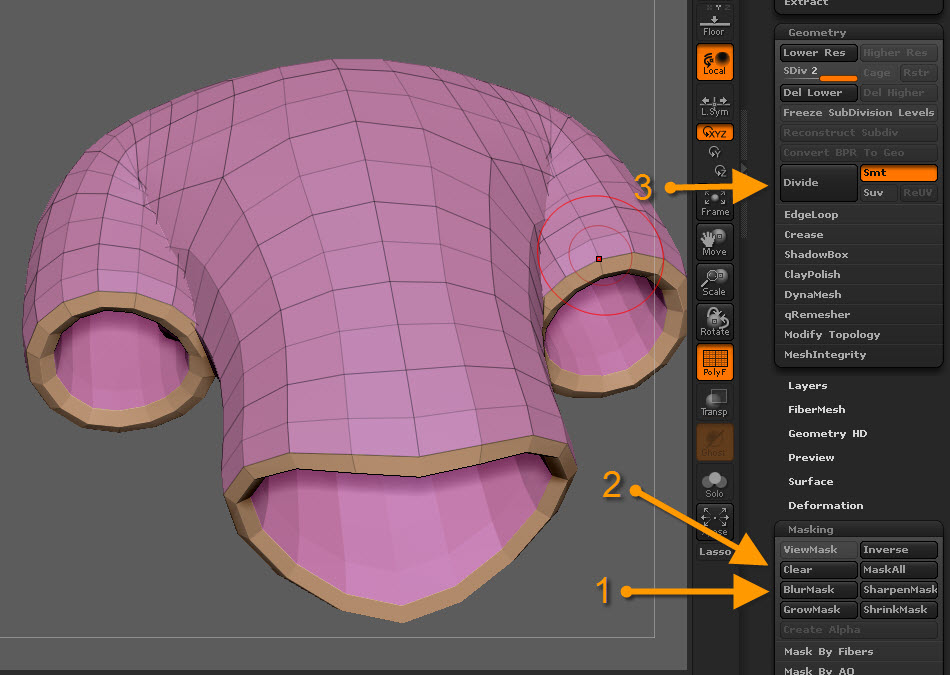Click the Lasso selection button
The width and height of the screenshot is (950, 675).
pyautogui.click(x=715, y=551)
